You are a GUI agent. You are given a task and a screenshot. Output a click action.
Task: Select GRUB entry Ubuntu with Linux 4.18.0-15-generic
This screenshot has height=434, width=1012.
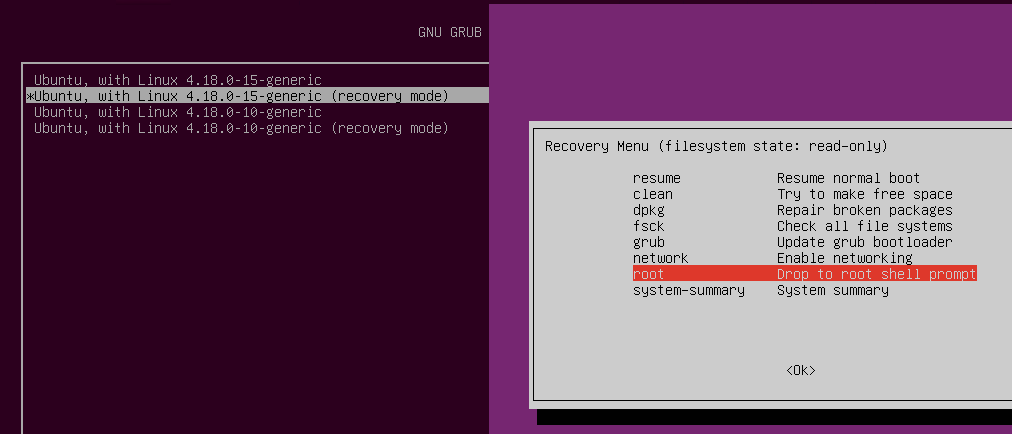pyautogui.click(x=177, y=80)
